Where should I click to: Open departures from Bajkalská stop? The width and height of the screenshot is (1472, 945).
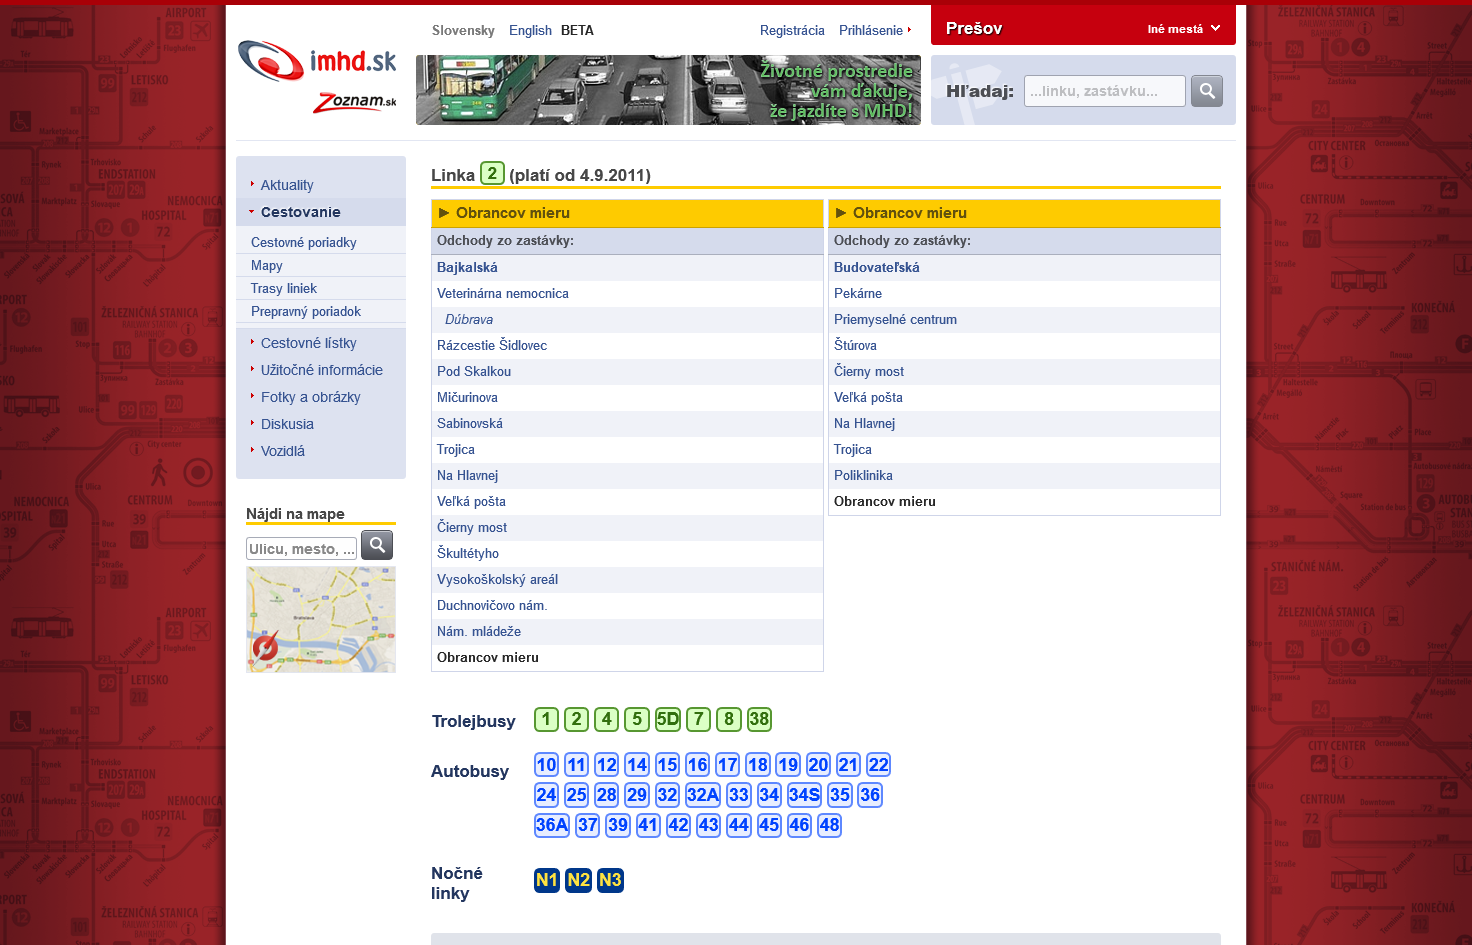tap(467, 268)
